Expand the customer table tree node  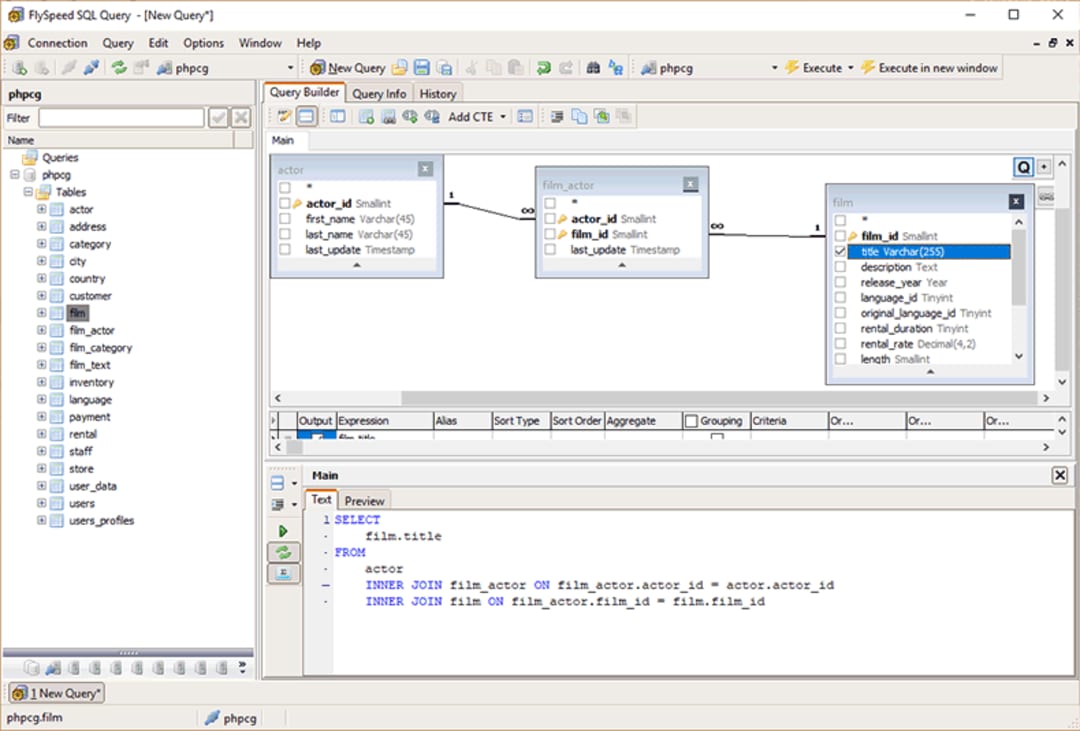[x=42, y=296]
